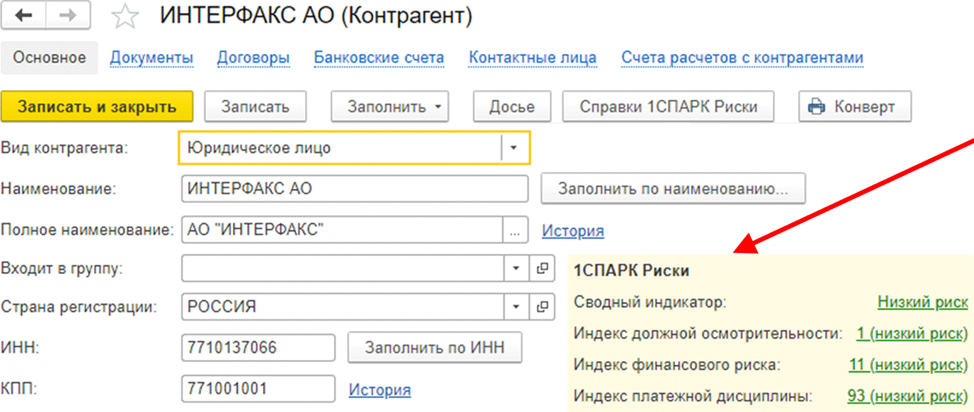Expand the Вид контрагента dropdown
The image size is (974, 412).
[514, 148]
